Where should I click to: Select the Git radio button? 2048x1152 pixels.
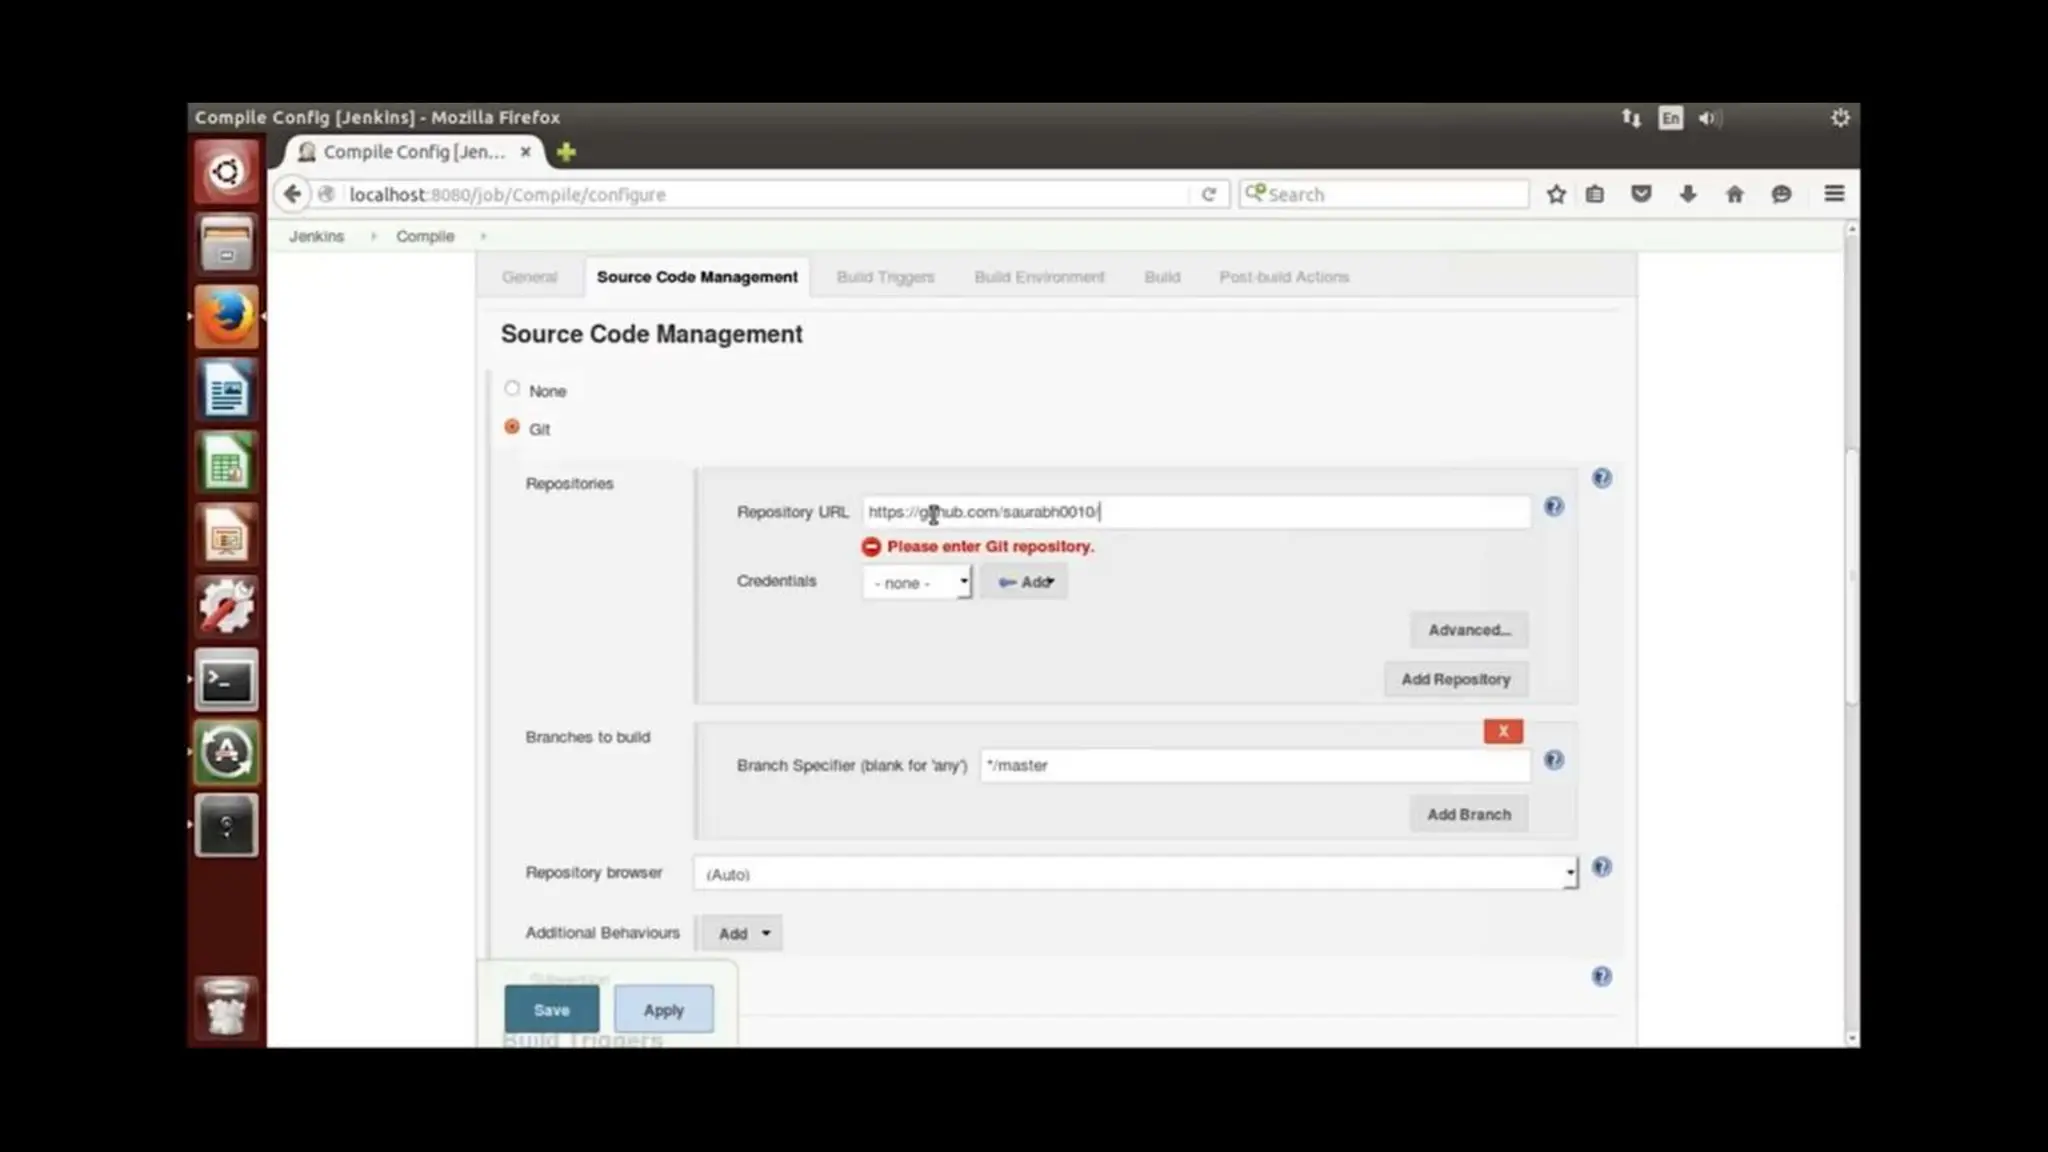[x=512, y=427]
